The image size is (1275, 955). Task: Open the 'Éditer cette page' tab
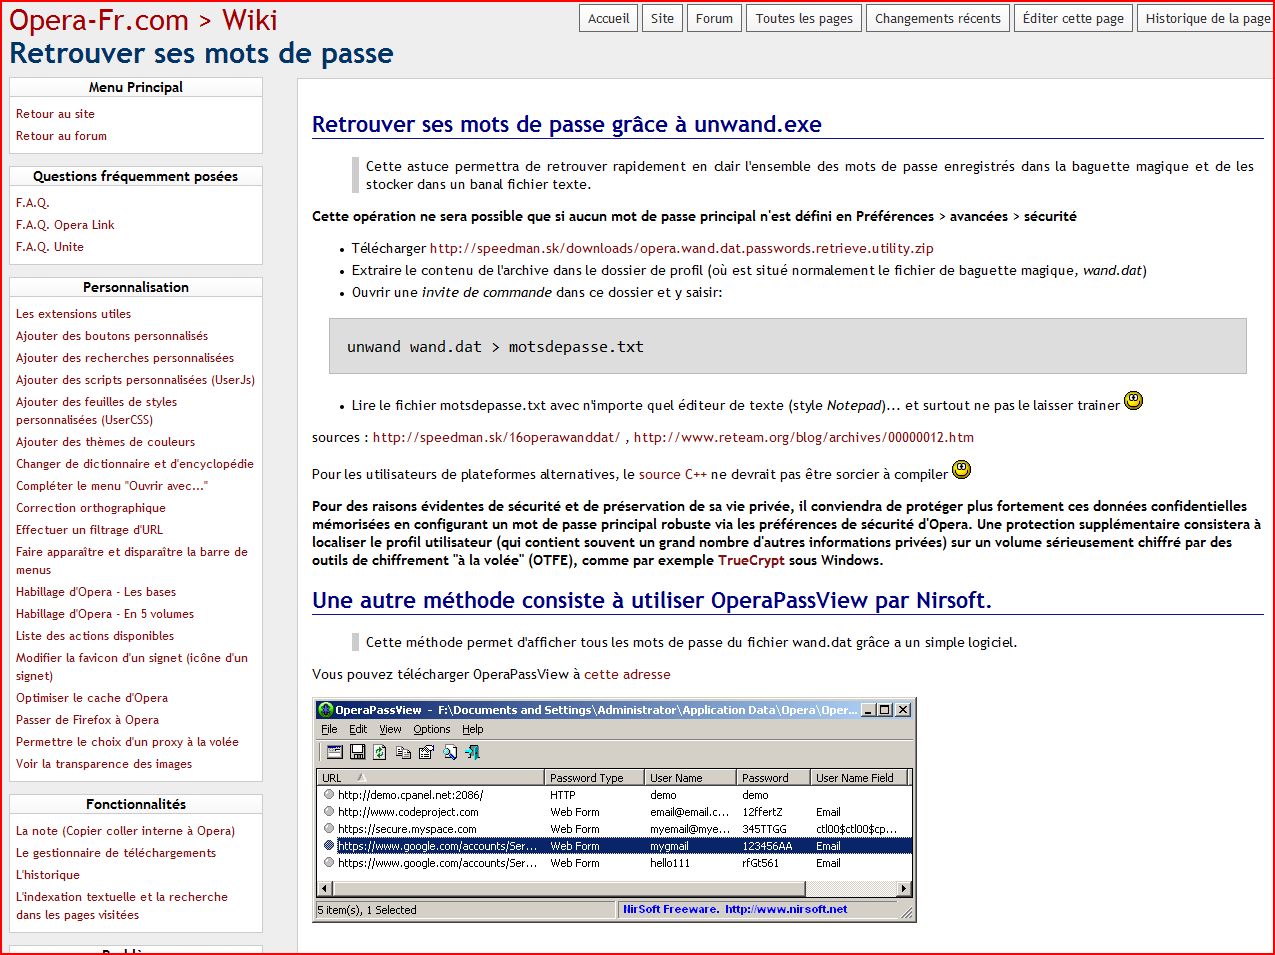coord(1072,18)
